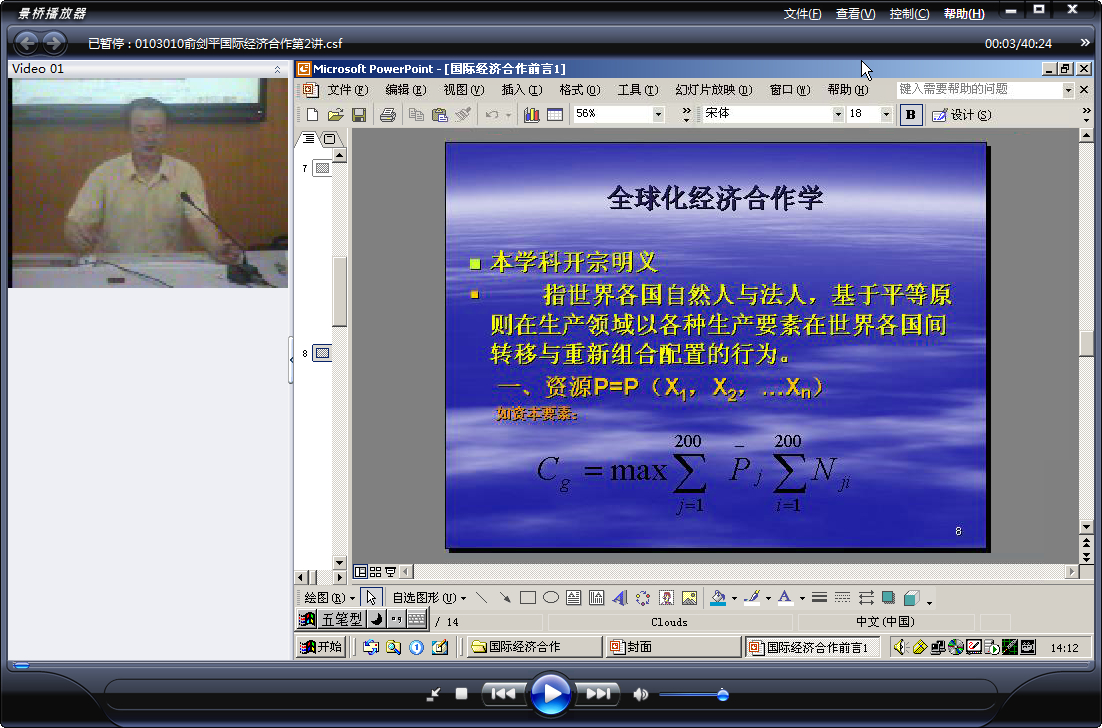Select the Arrow drawing tool

(x=505, y=598)
